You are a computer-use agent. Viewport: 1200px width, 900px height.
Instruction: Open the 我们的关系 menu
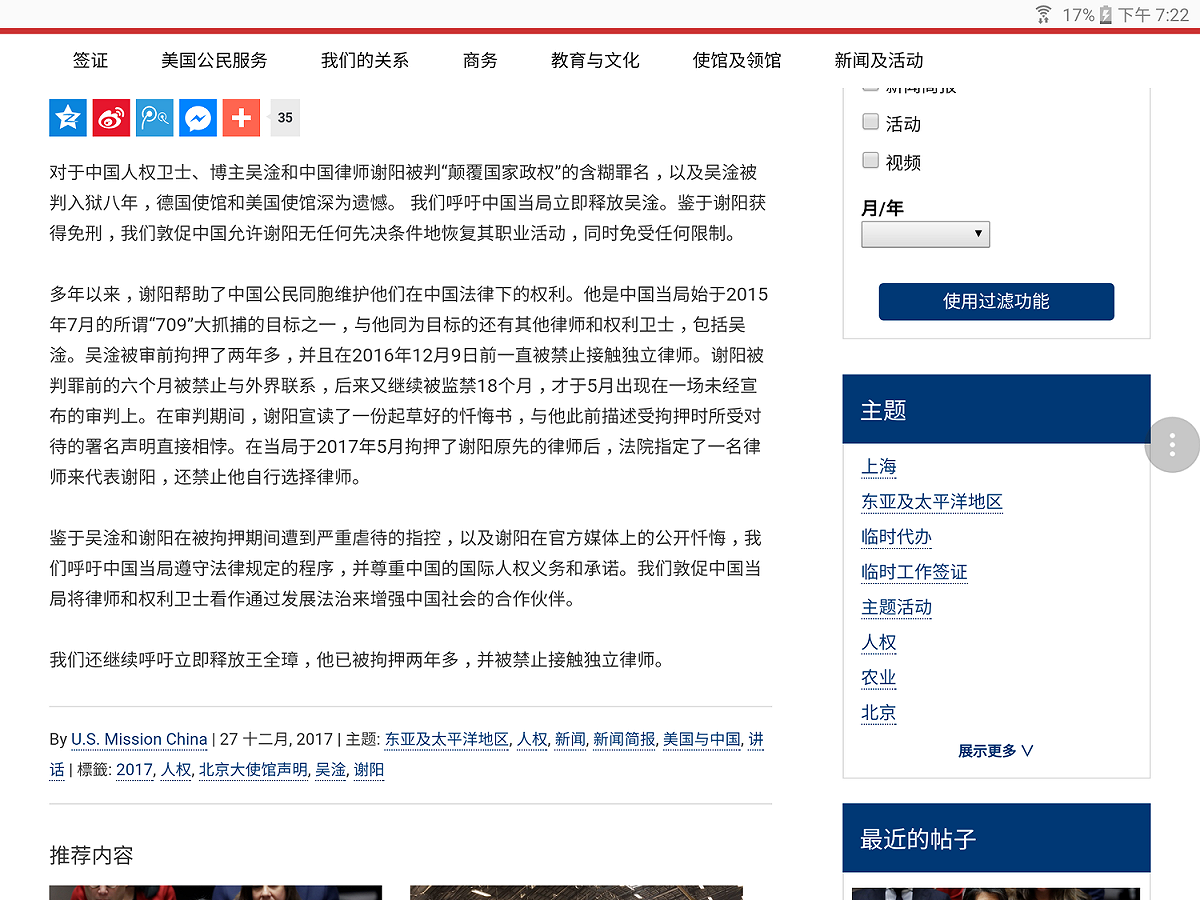[365, 60]
